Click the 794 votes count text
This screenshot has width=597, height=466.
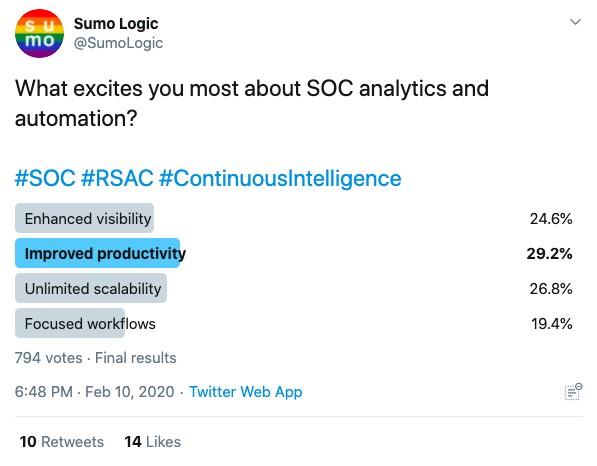[48, 358]
